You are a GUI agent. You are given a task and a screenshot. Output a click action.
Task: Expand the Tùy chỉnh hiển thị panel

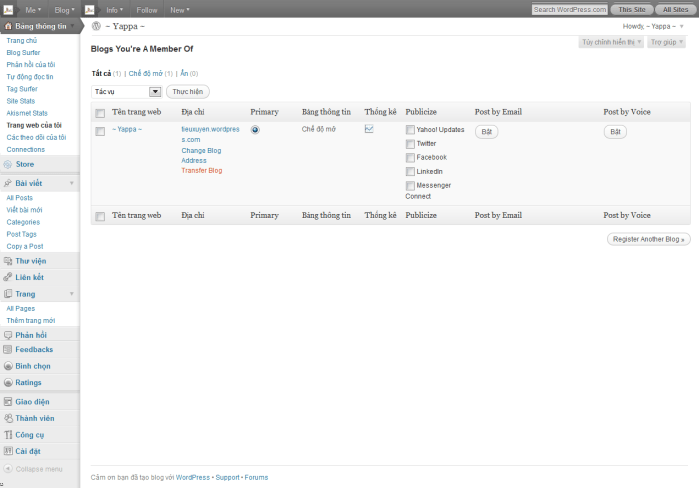point(611,42)
